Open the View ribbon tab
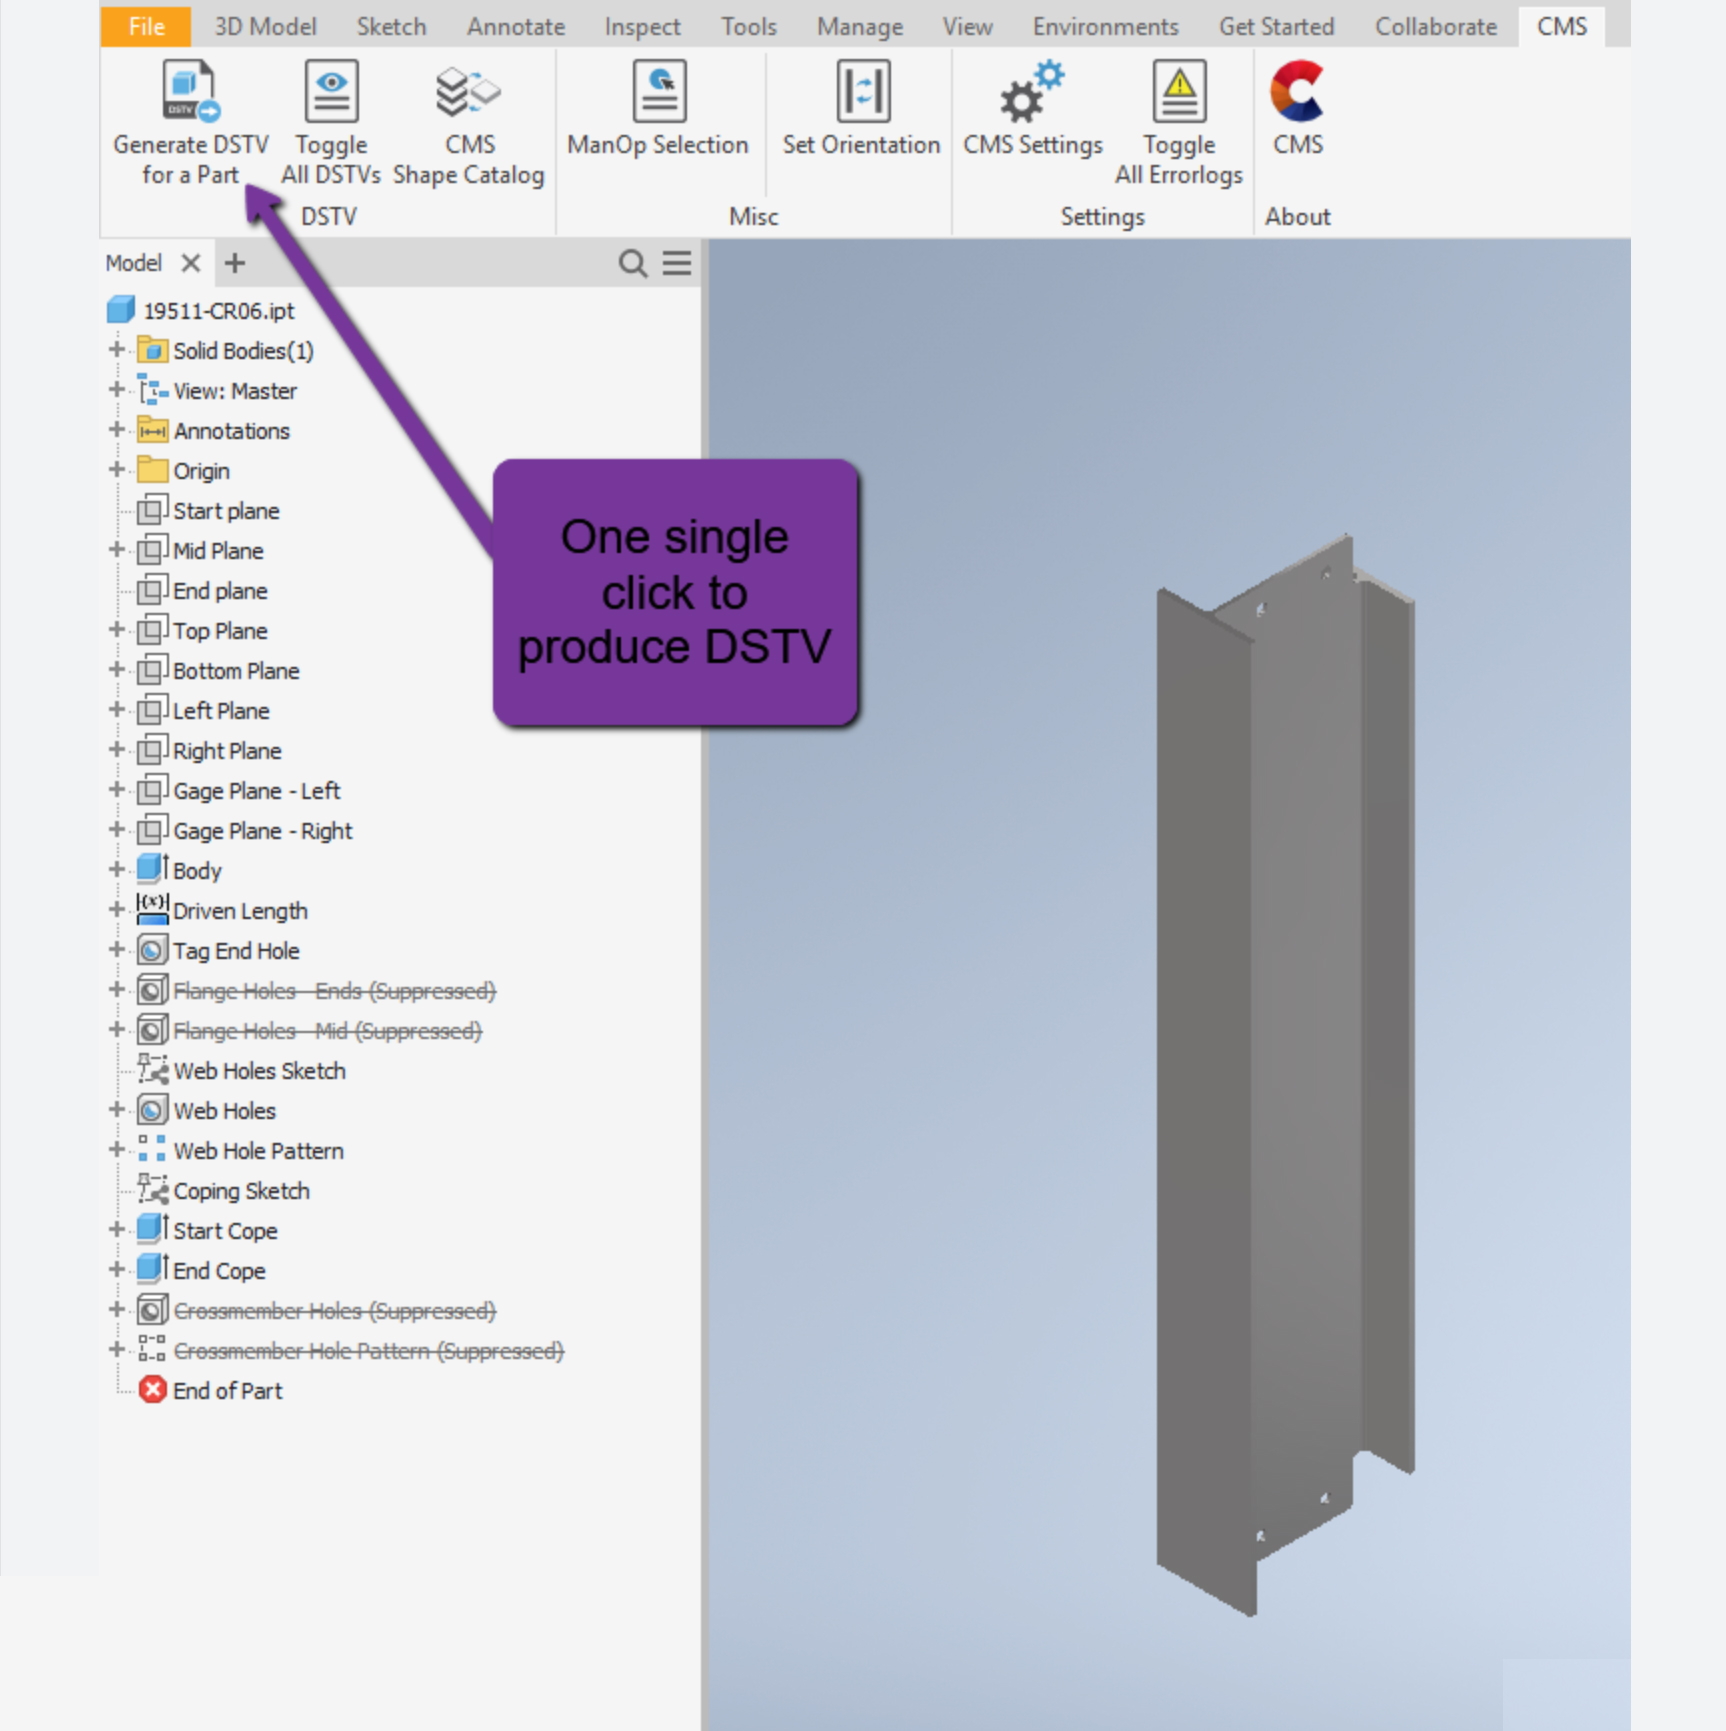 point(967,27)
